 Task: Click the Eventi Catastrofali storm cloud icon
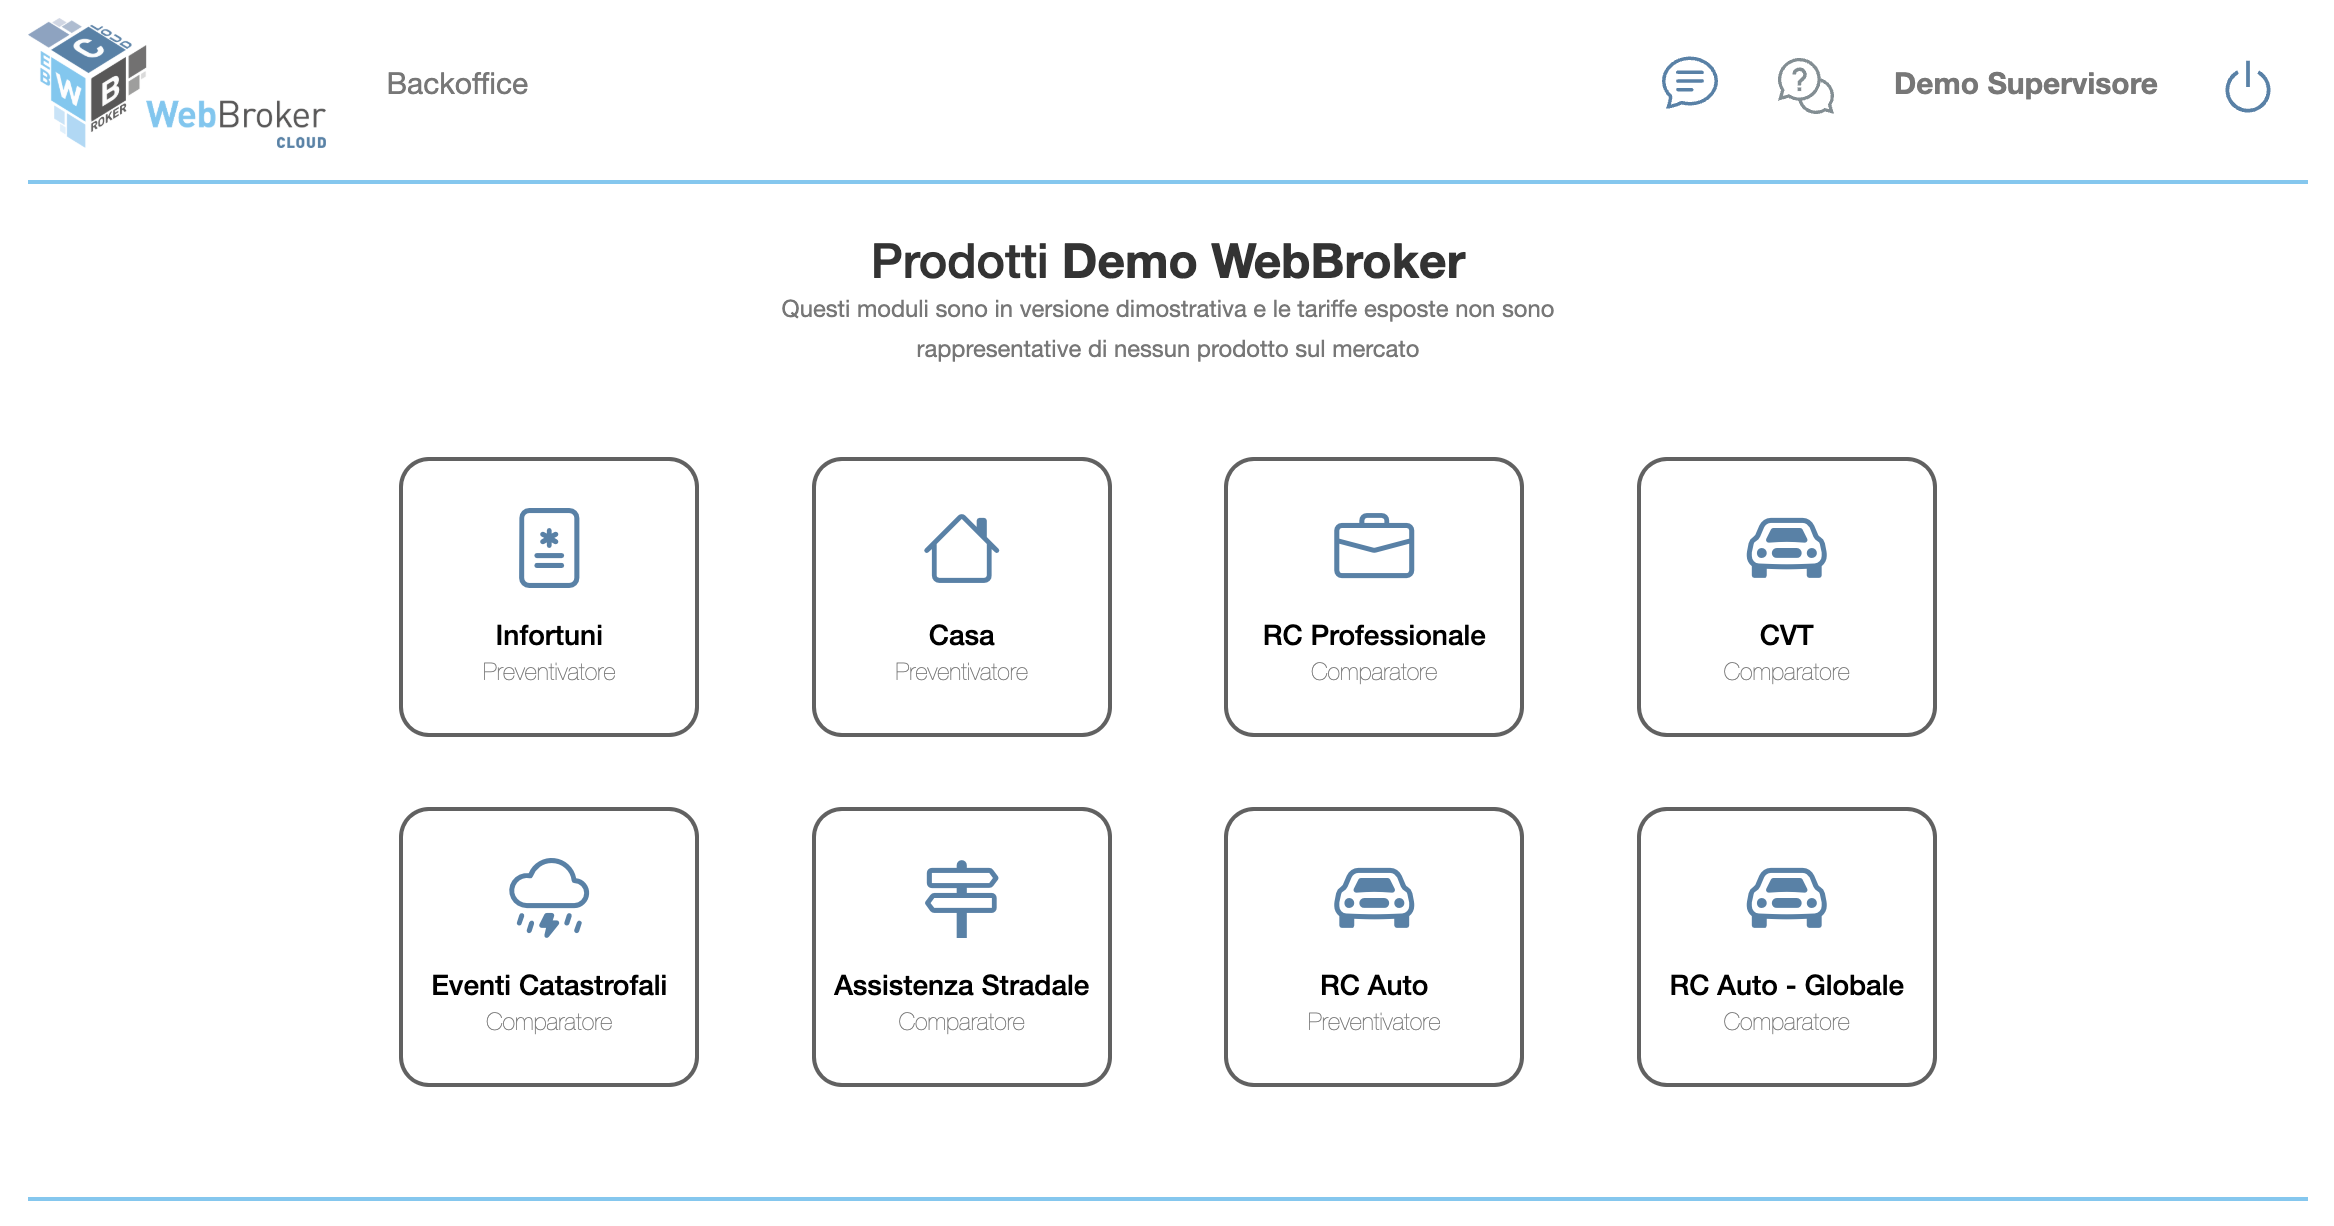[x=549, y=898]
